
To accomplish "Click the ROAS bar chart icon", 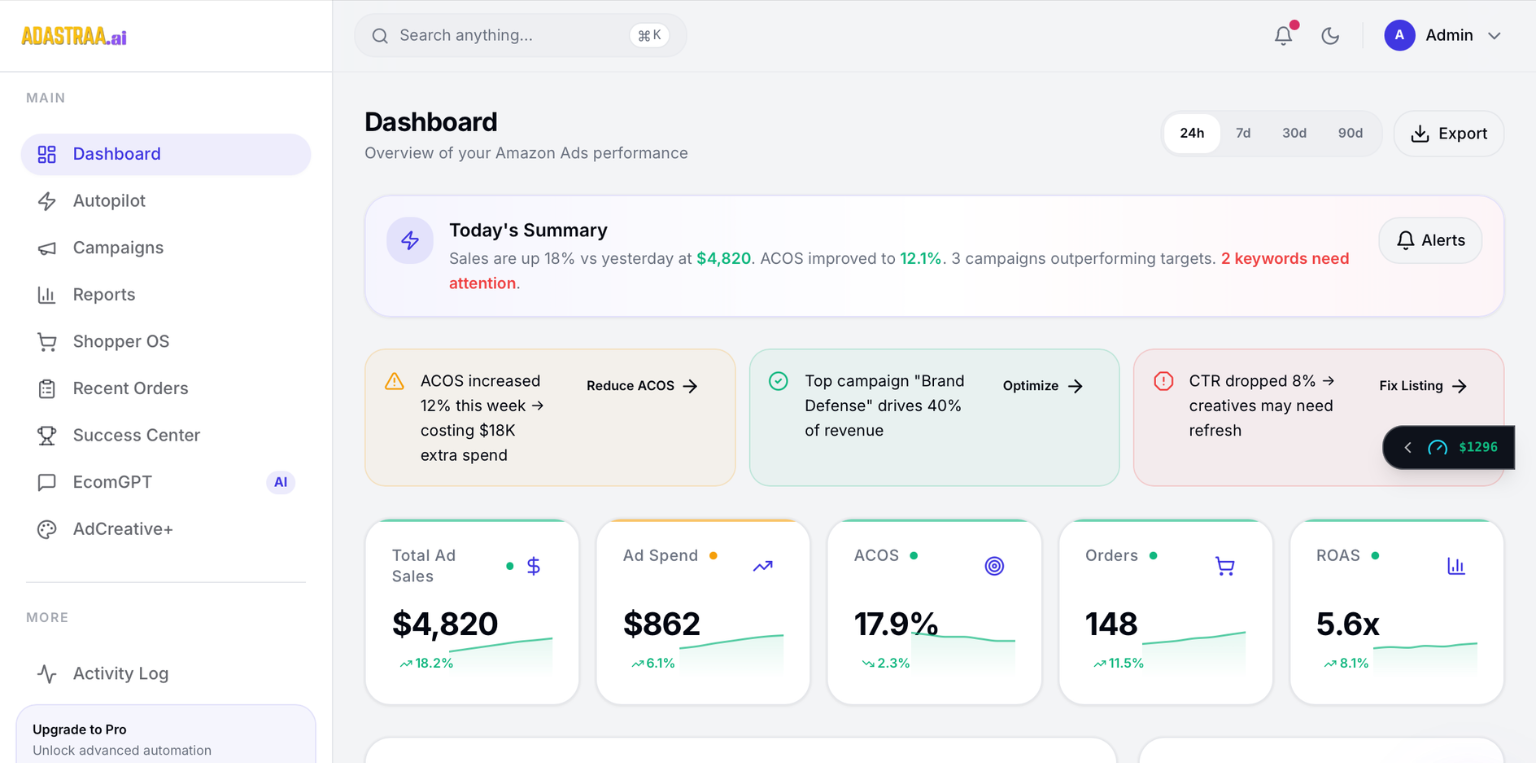I will [1456, 565].
